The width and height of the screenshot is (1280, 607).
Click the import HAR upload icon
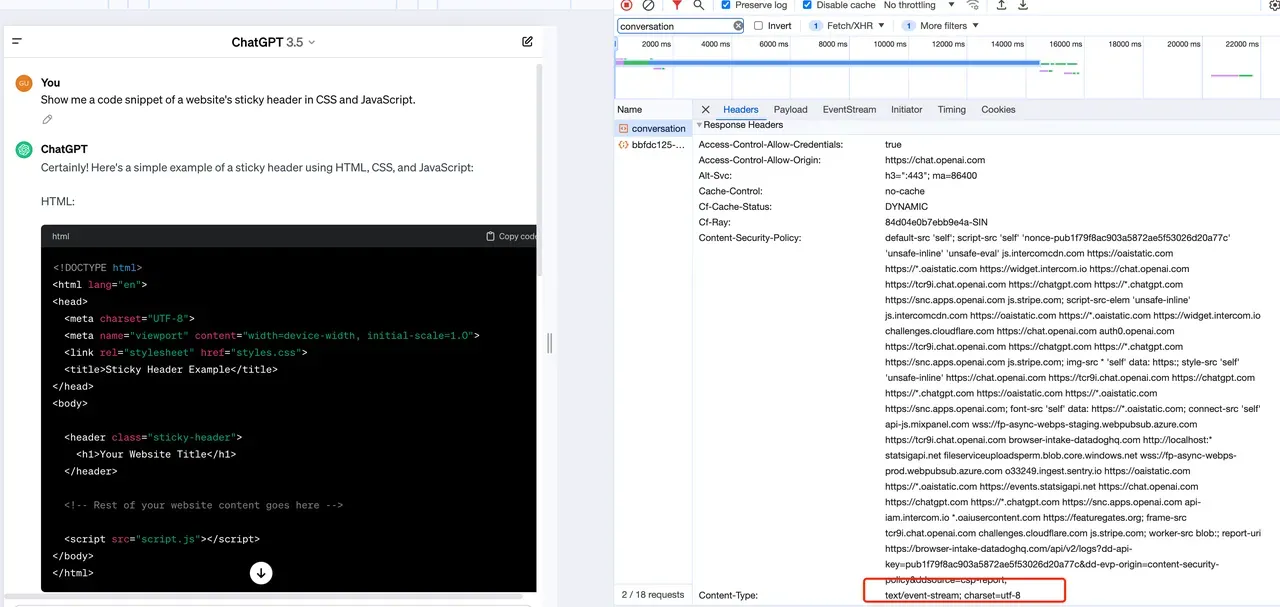pos(1001,5)
